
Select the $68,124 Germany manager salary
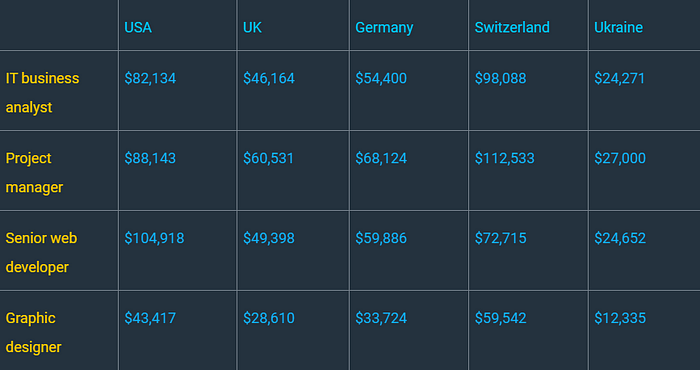381,158
